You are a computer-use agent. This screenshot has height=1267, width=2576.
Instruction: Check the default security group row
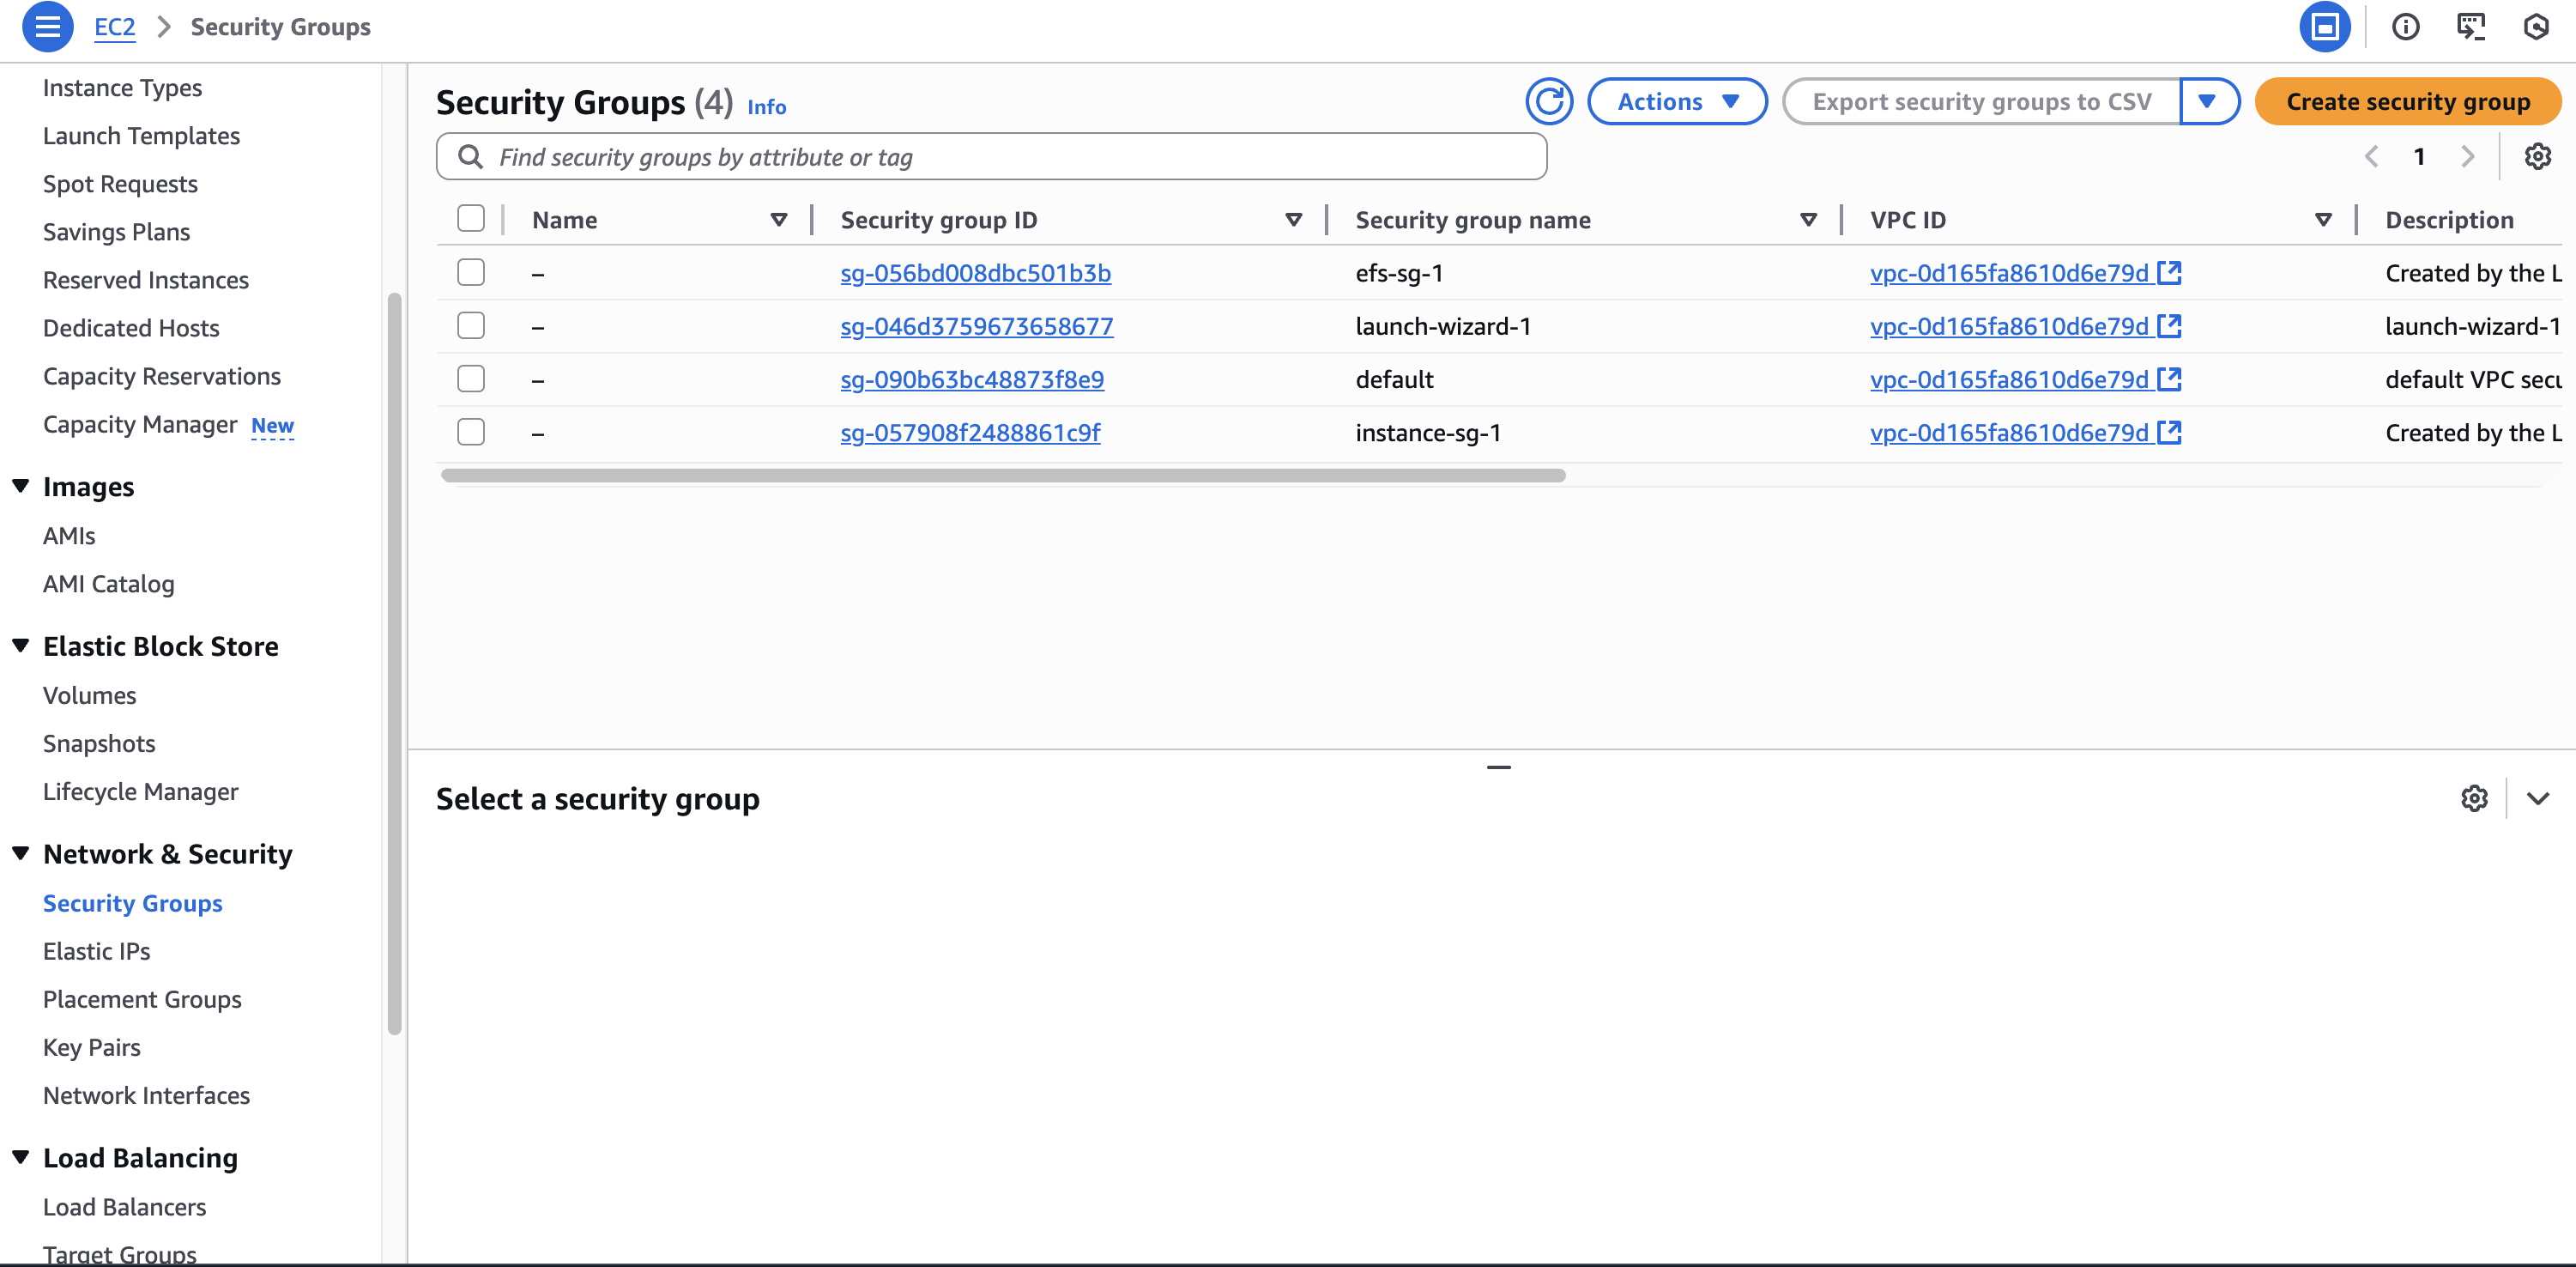click(471, 379)
